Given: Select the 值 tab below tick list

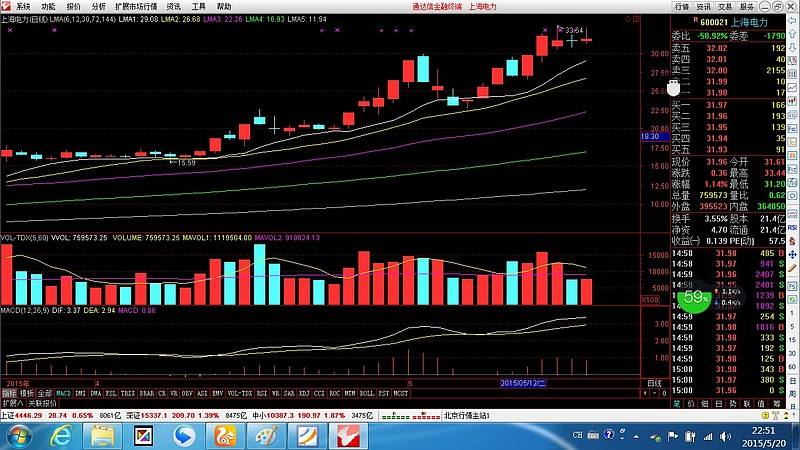Looking at the screenshot, I should tap(761, 403).
